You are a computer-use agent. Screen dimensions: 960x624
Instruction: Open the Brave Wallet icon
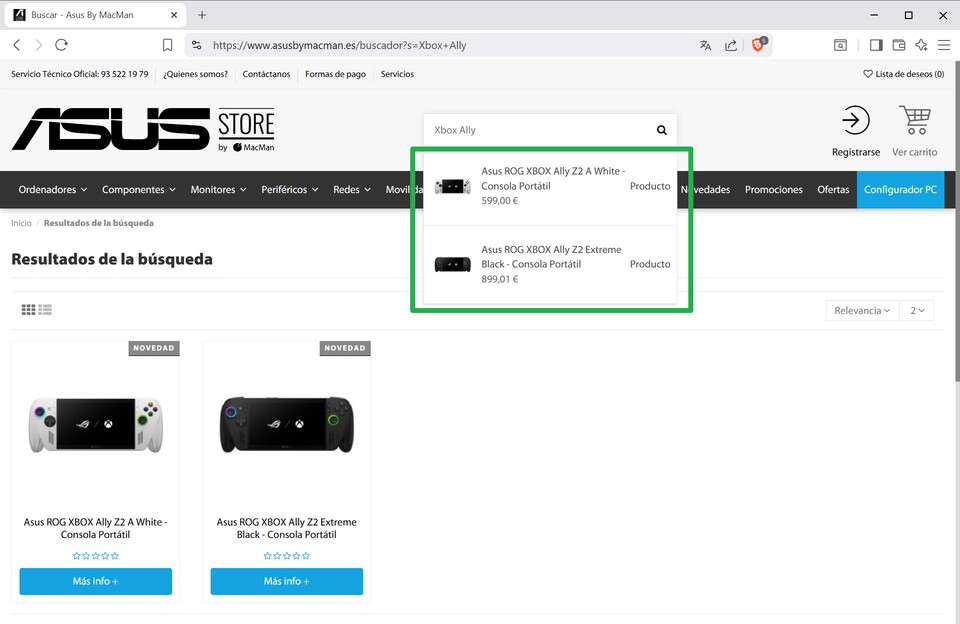point(899,45)
